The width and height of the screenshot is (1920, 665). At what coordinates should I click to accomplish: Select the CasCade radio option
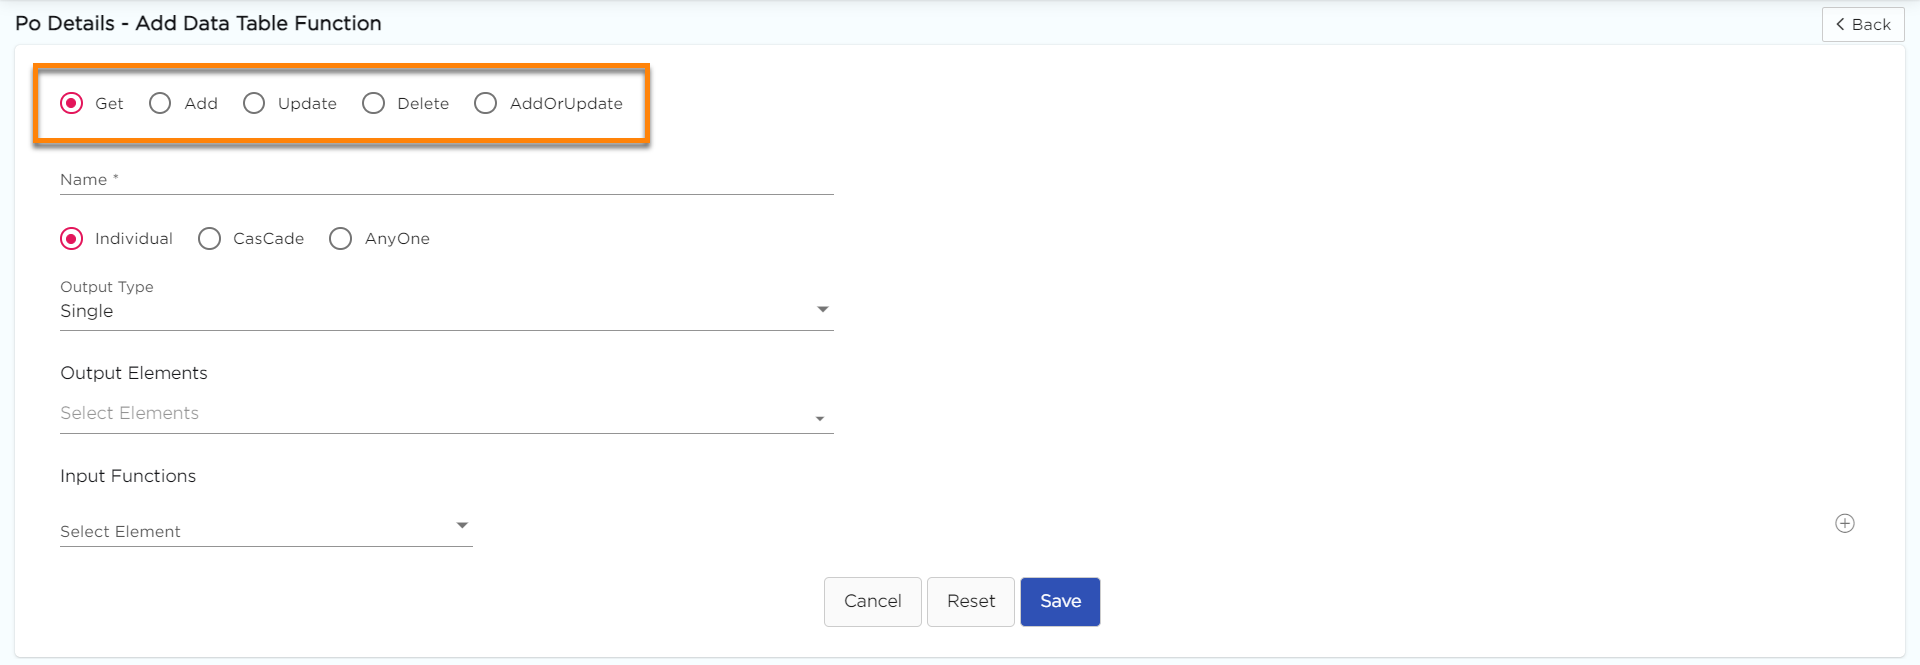pos(209,239)
